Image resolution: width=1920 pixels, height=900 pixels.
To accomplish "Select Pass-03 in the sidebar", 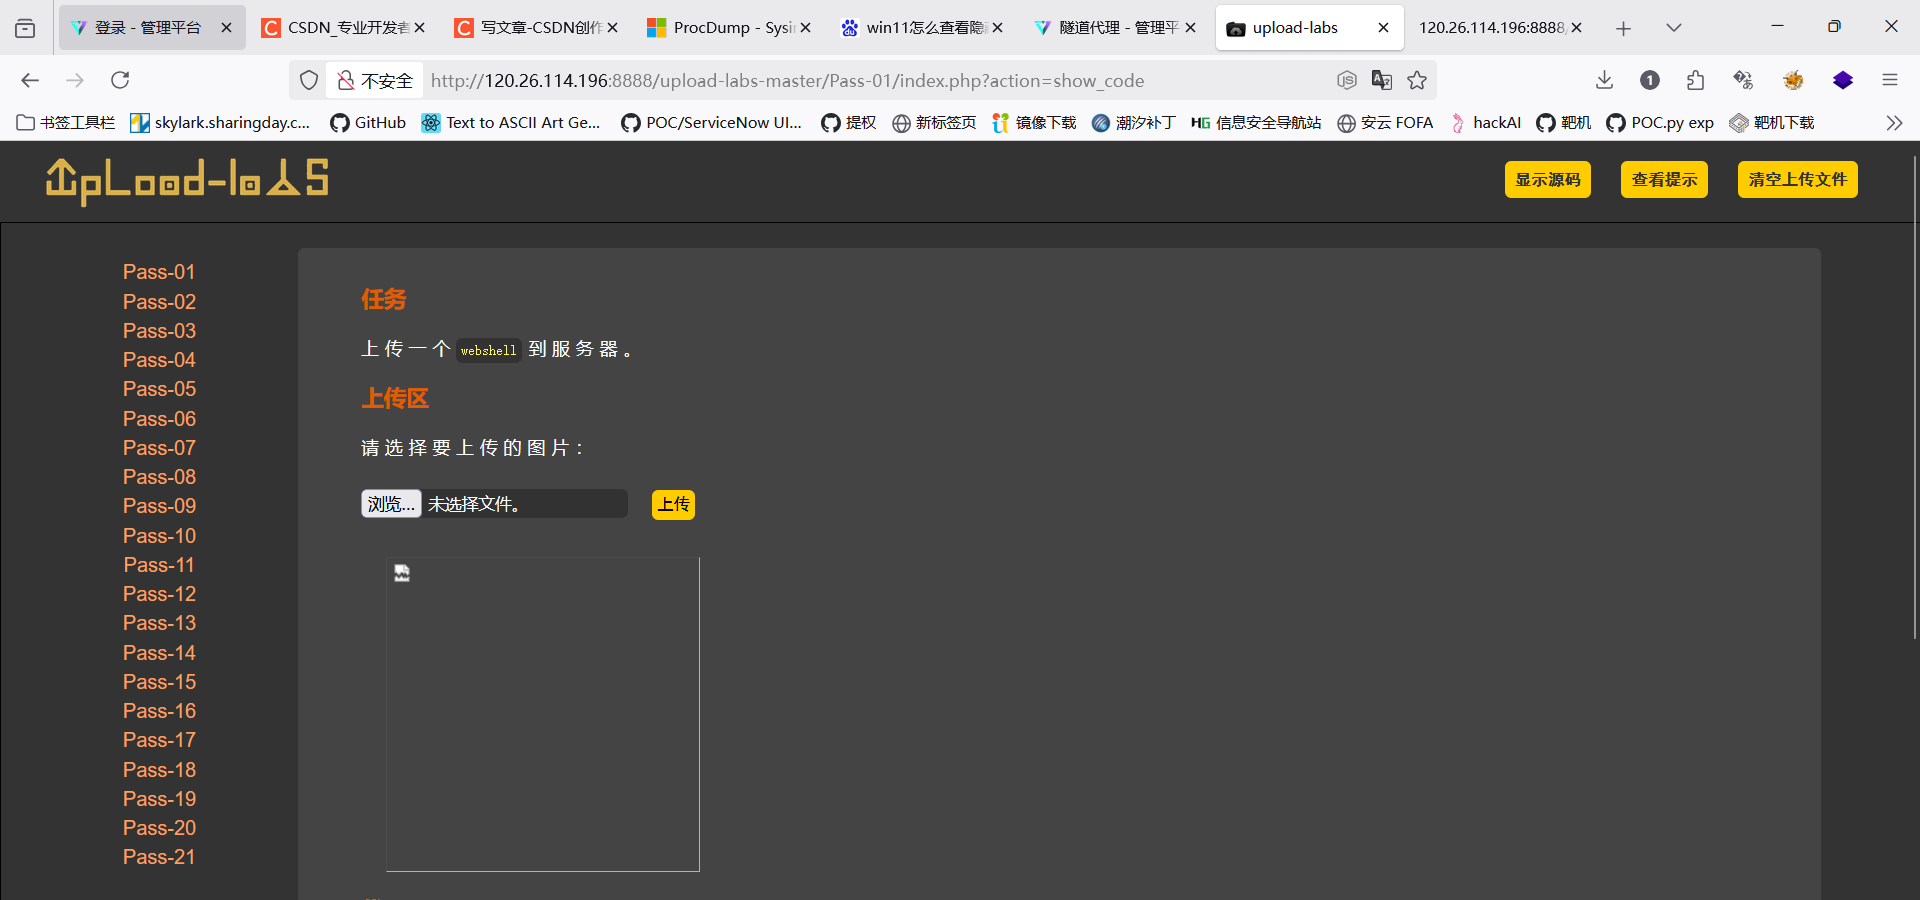I will coord(159,331).
